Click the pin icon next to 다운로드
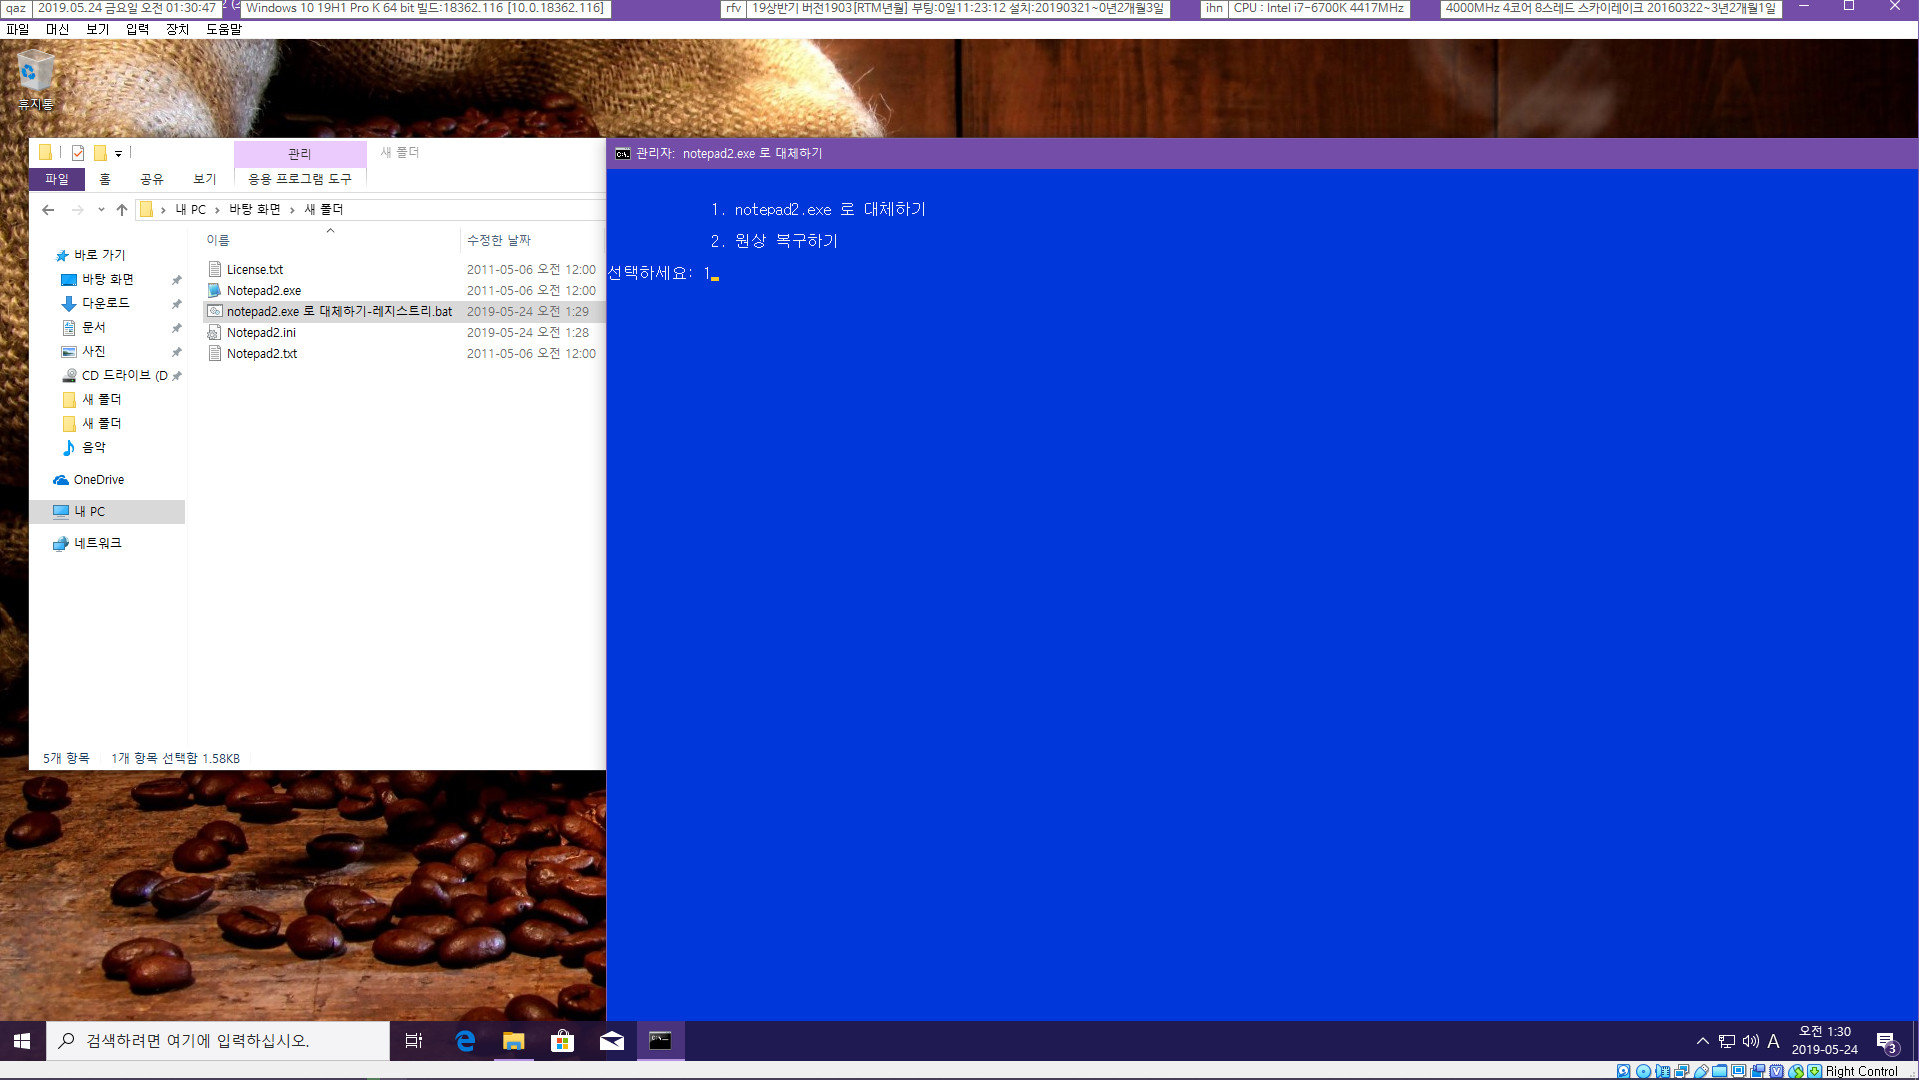 pos(176,304)
